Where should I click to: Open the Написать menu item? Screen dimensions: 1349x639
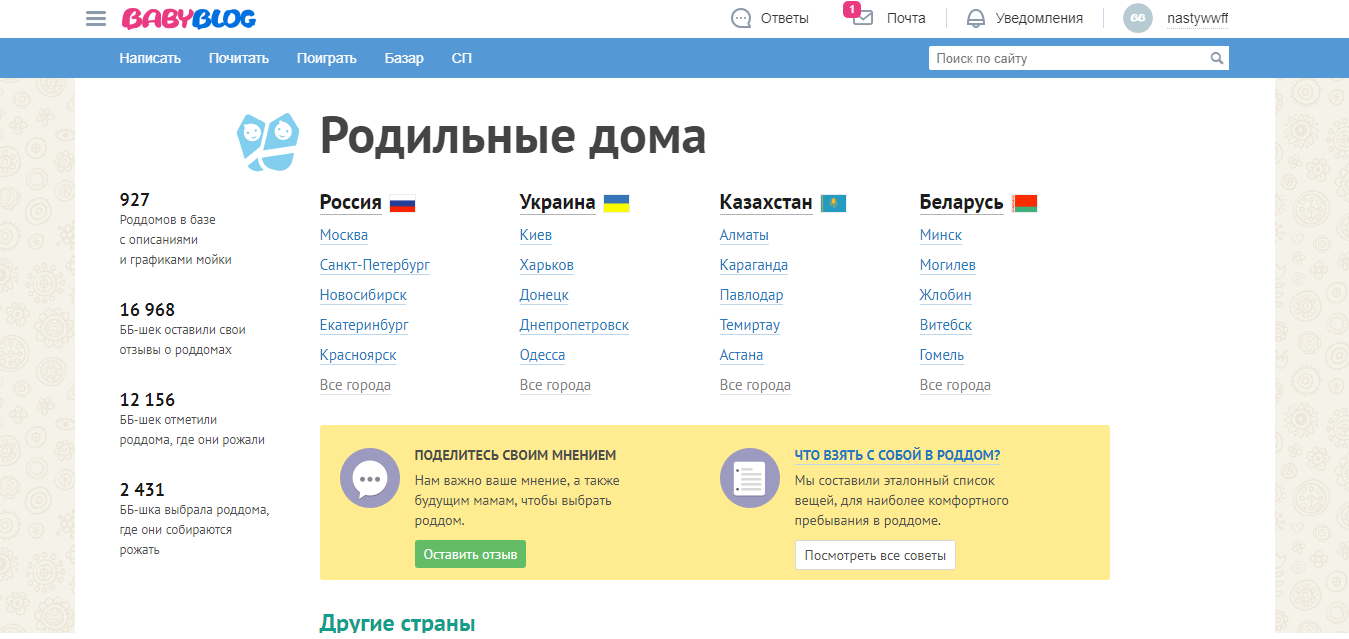click(150, 58)
